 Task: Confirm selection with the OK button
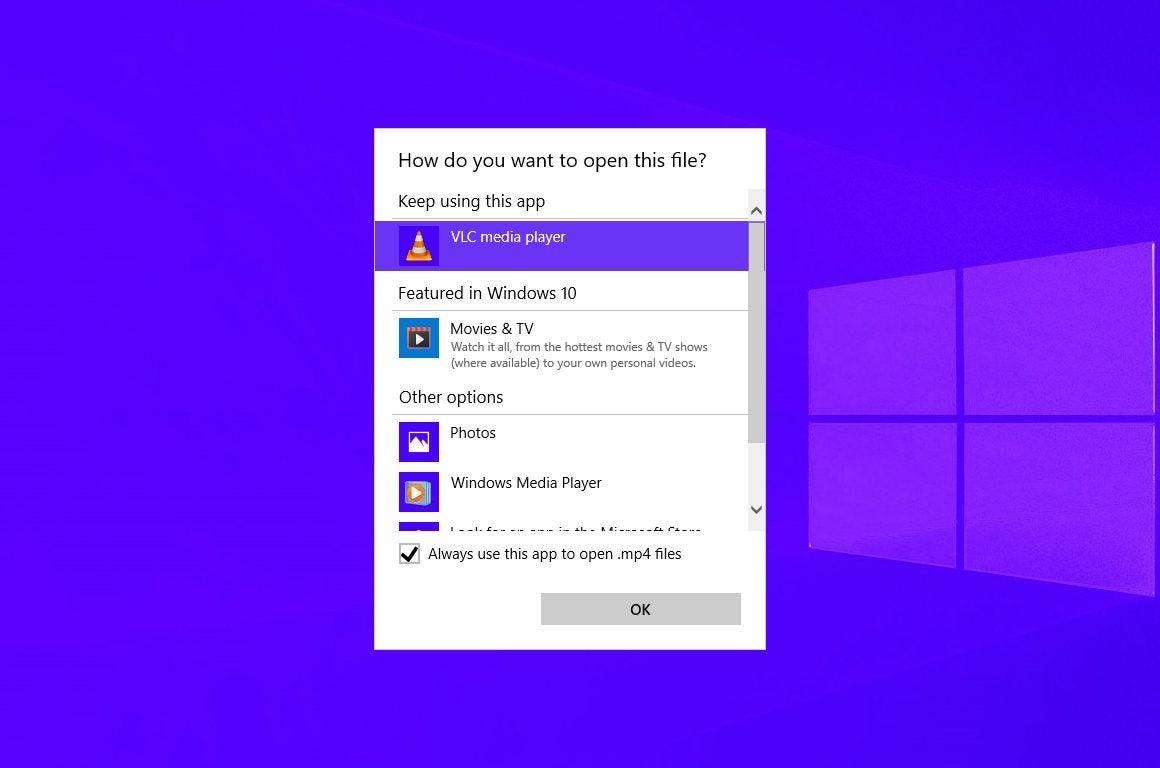(641, 609)
